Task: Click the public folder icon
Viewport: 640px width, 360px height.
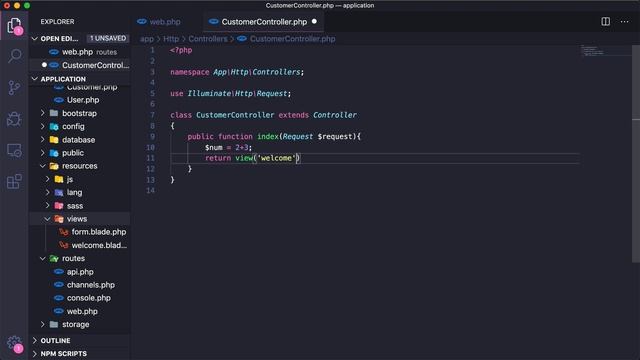Action: tap(54, 153)
